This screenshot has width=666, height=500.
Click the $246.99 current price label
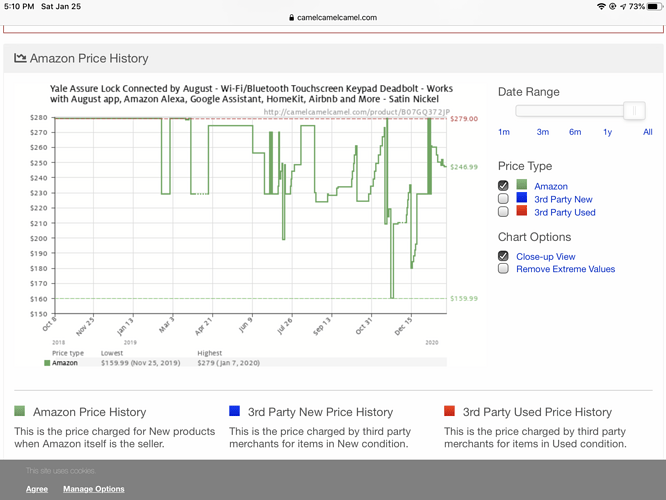tap(464, 167)
